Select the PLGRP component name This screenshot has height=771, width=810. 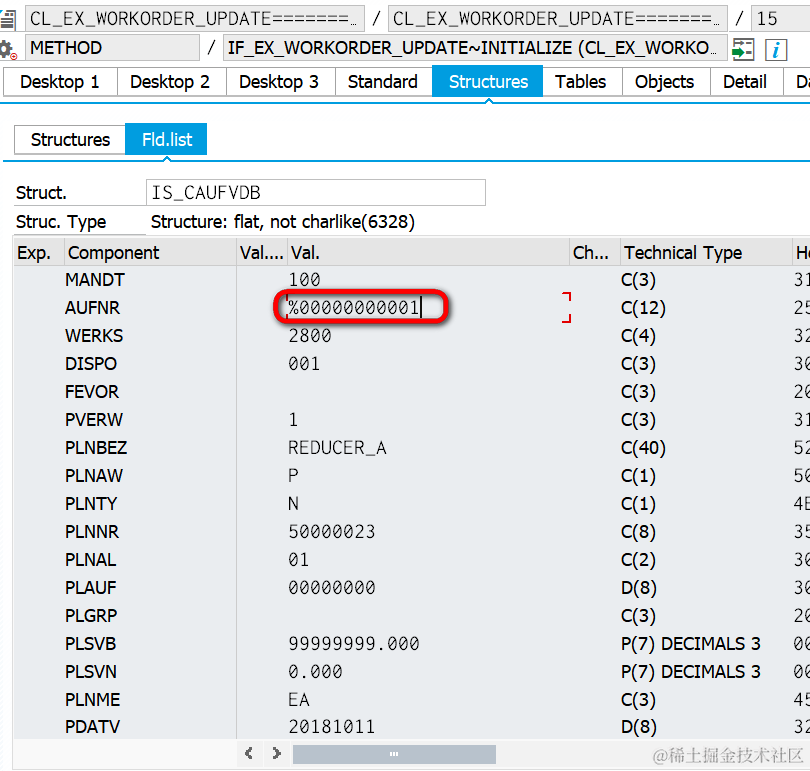(91, 615)
